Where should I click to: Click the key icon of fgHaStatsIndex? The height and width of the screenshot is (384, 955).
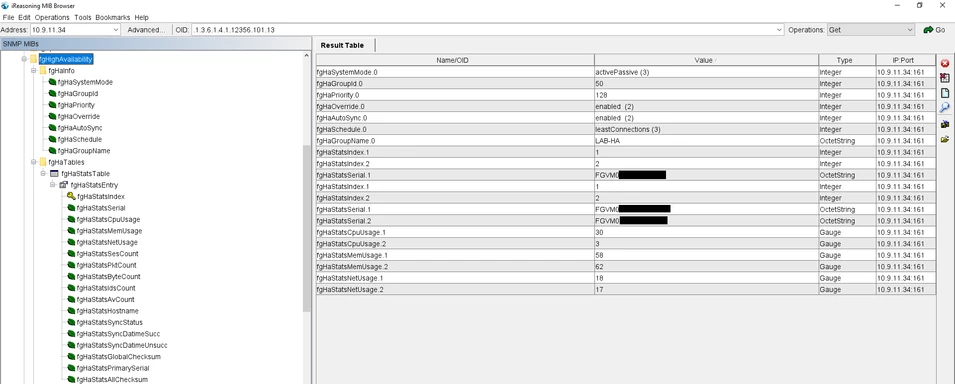point(71,196)
